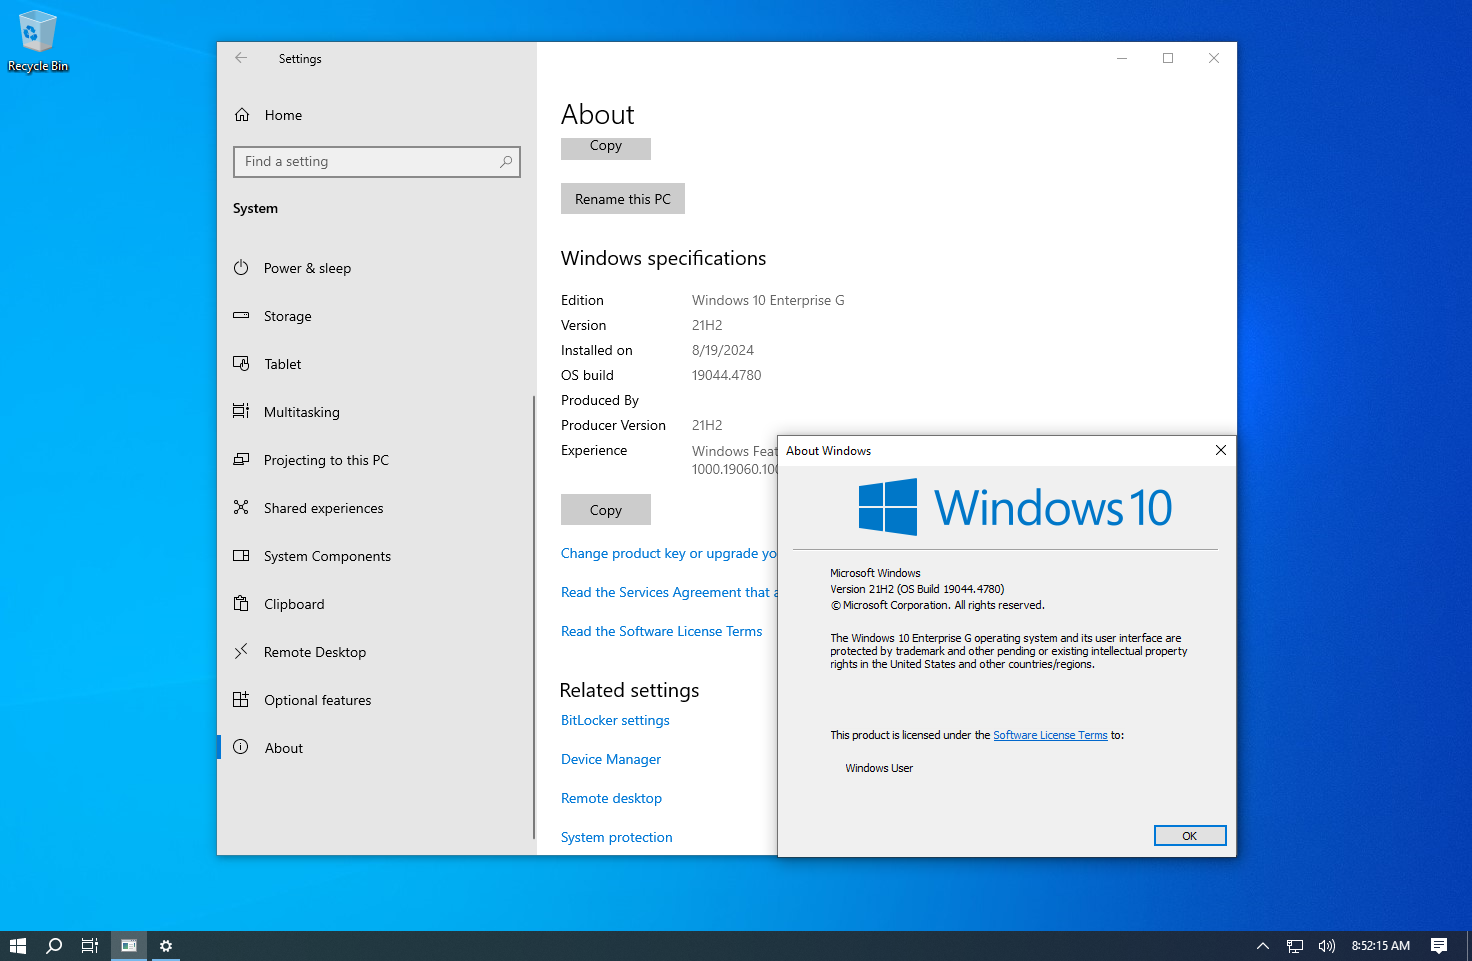
Task: Click the Power & sleep icon
Action: (x=241, y=268)
